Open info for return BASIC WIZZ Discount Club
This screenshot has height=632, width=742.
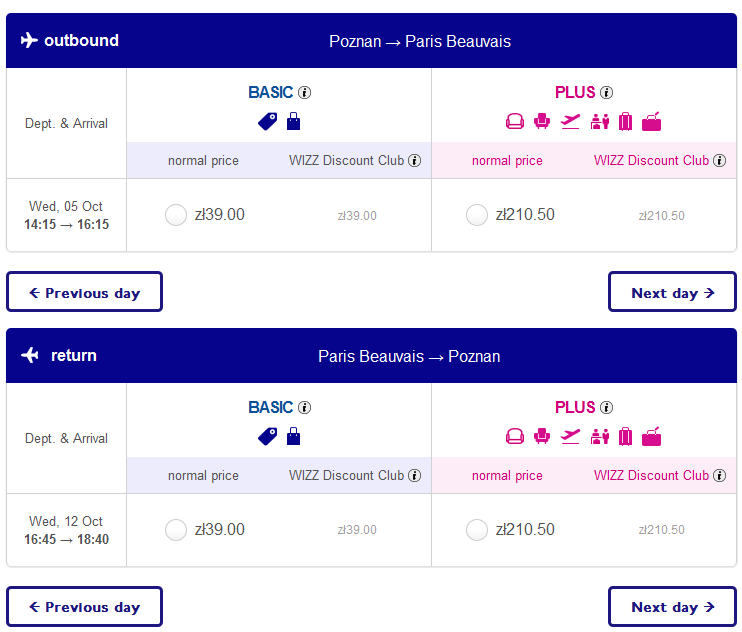pos(415,475)
